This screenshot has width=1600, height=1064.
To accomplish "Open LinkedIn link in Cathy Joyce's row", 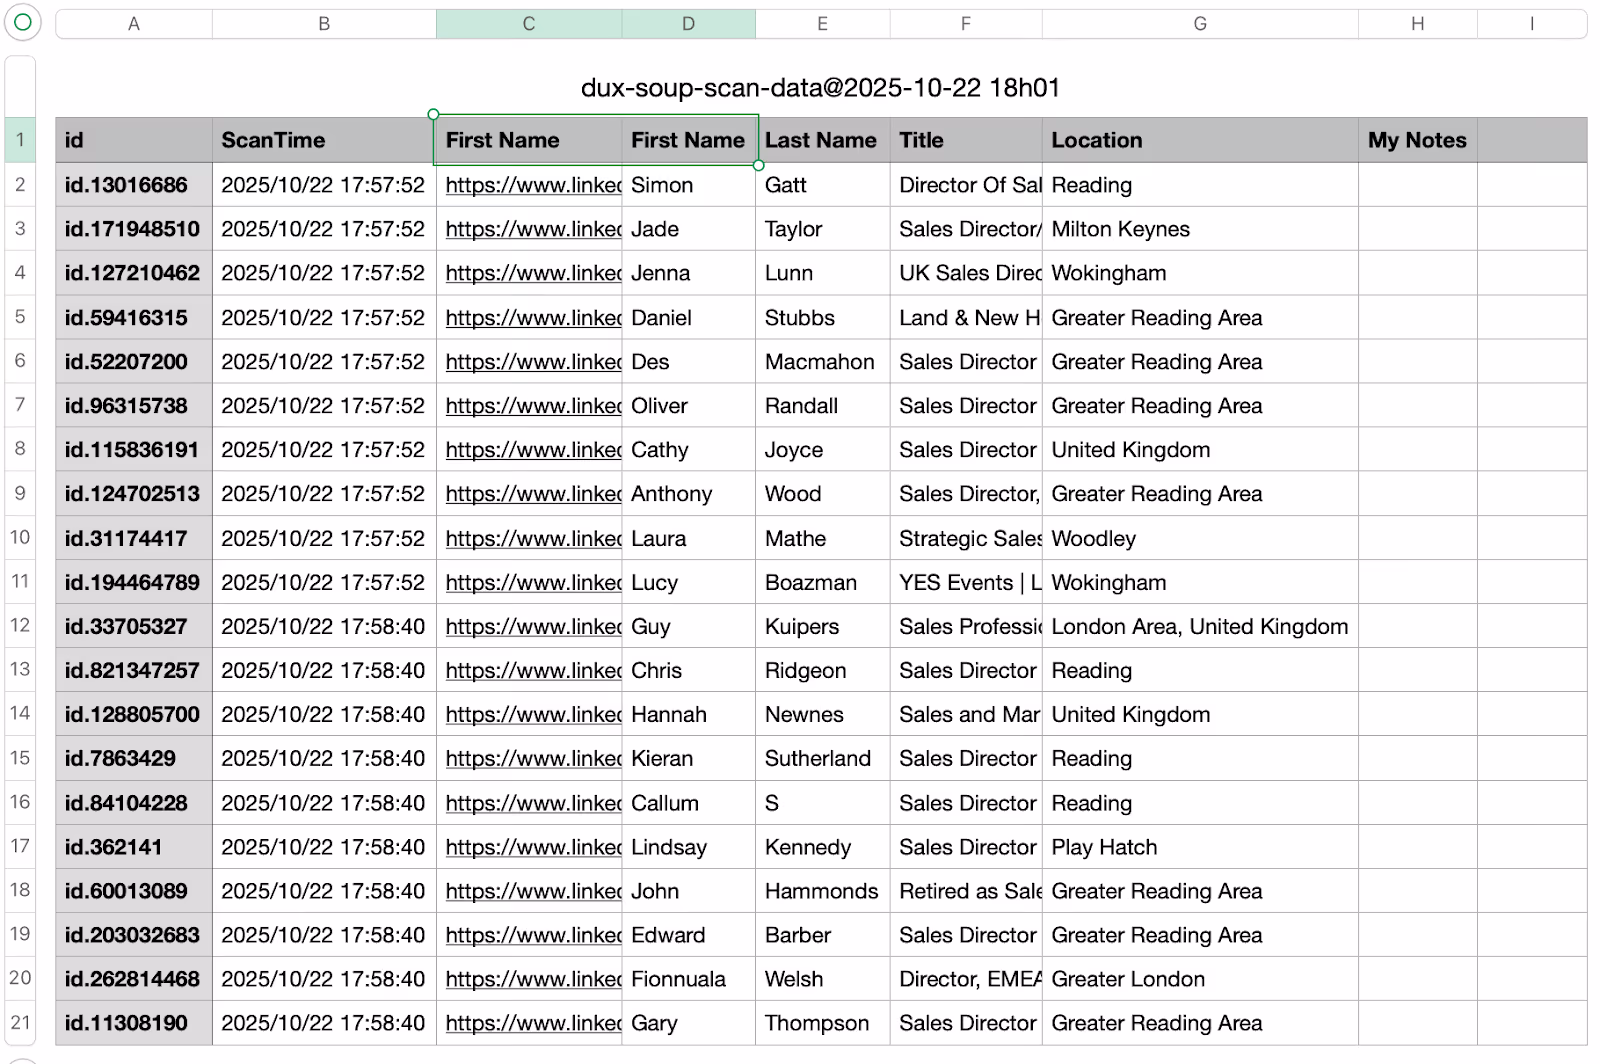I will 533,450.
